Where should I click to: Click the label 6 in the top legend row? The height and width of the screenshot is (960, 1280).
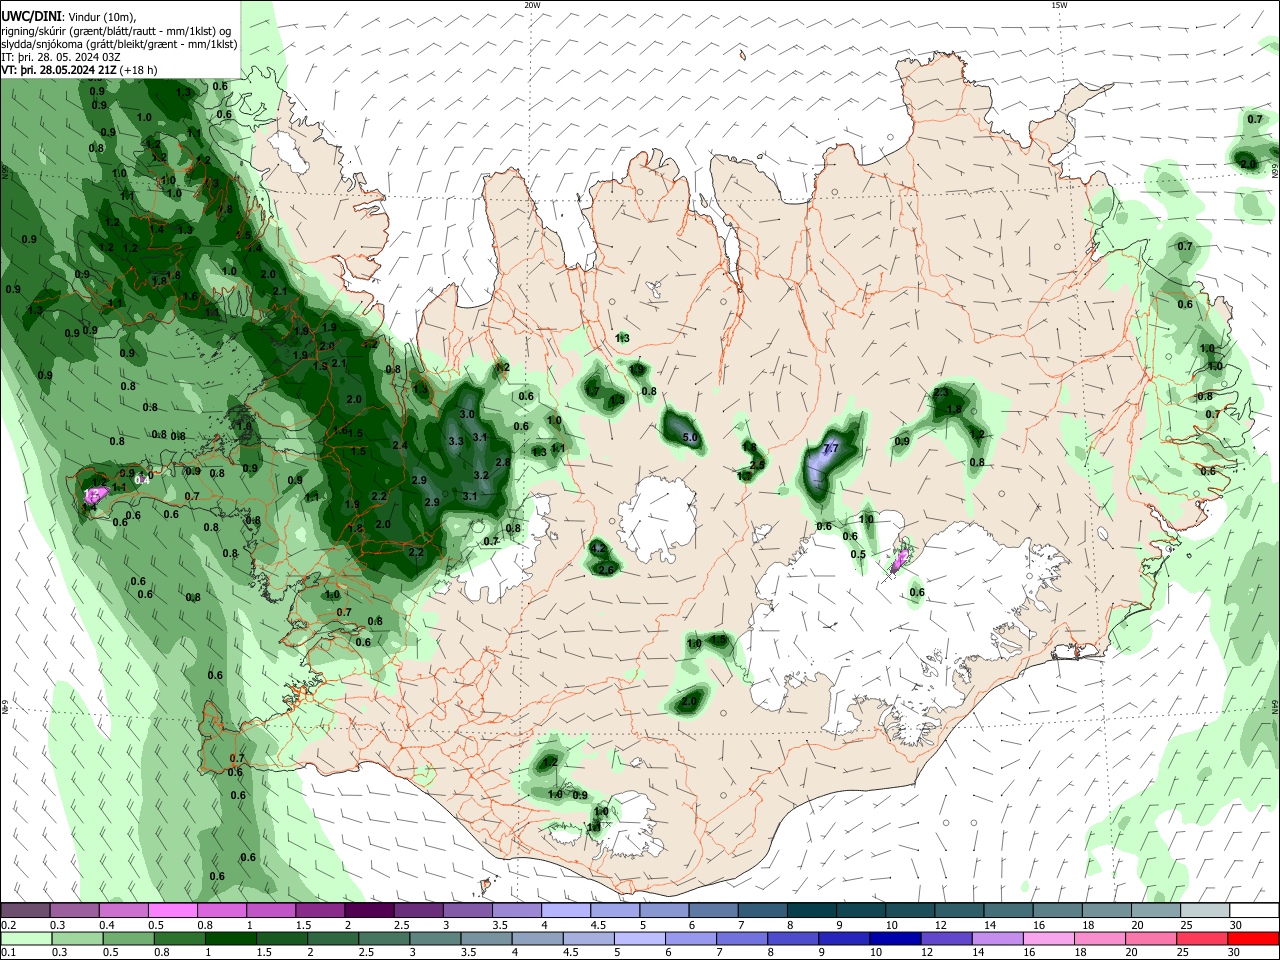click(691, 925)
